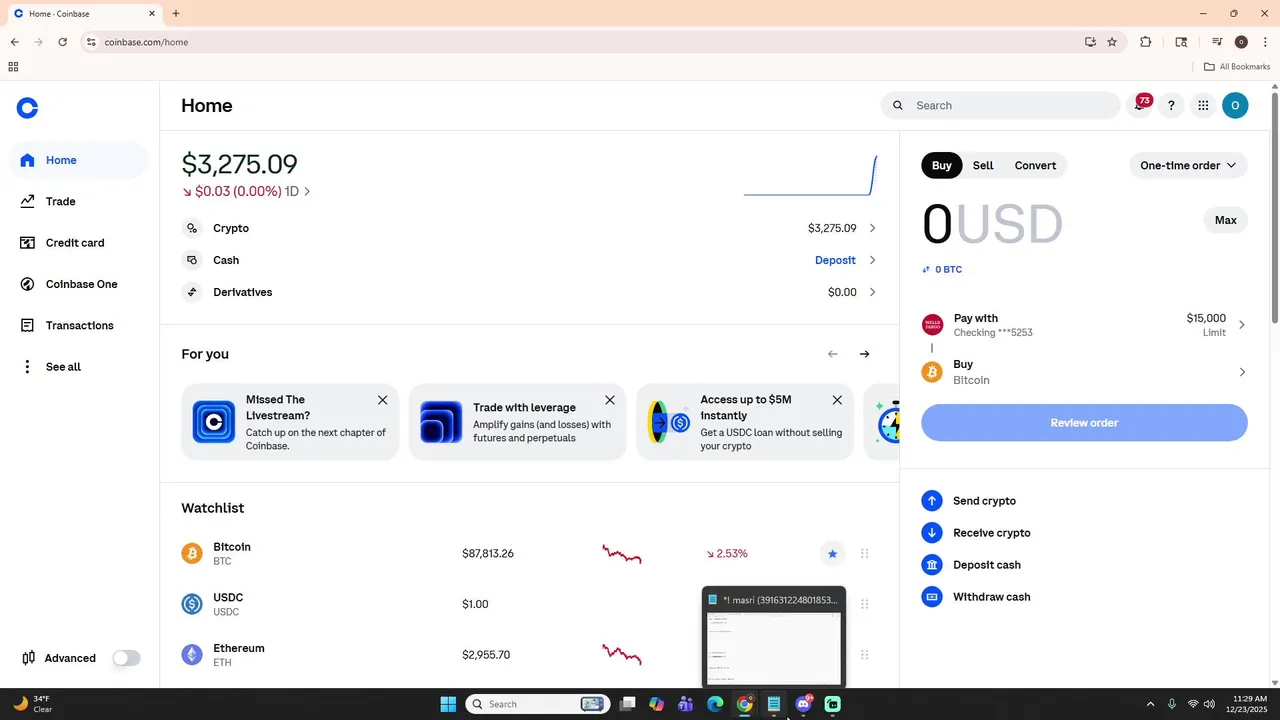Open Buy Bitcoin asset chevron

pyautogui.click(x=1242, y=372)
